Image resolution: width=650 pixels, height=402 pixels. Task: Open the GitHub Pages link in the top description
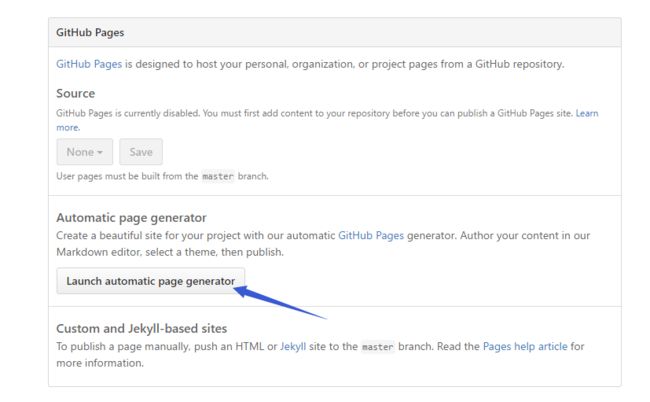point(89,64)
